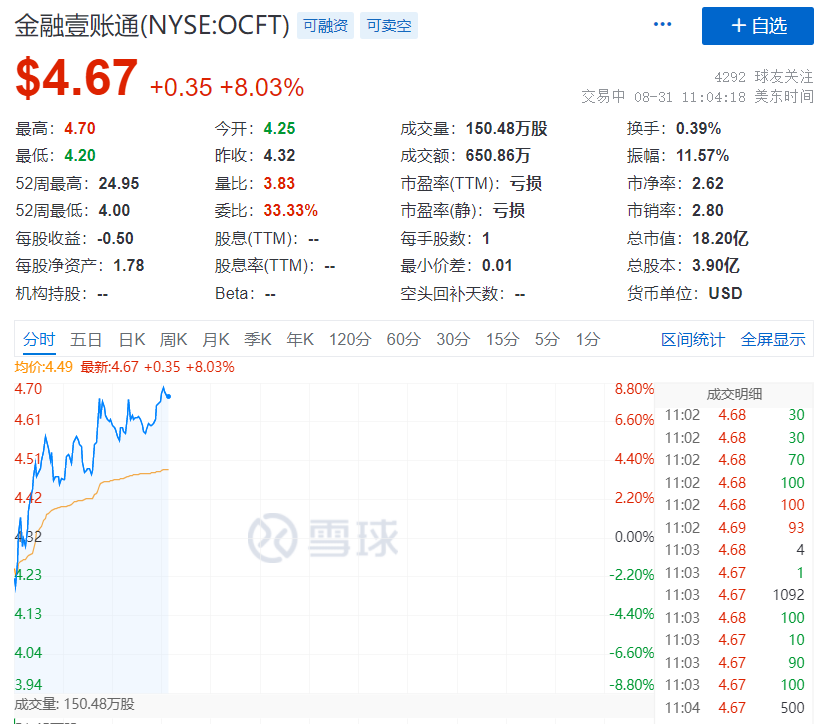The image size is (839, 724).
Task: Switch to 120分 interval tab
Action: [x=350, y=340]
